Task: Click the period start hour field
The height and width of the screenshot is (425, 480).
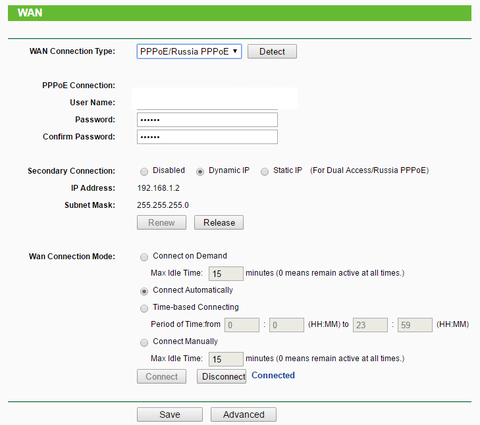Action: (242, 325)
